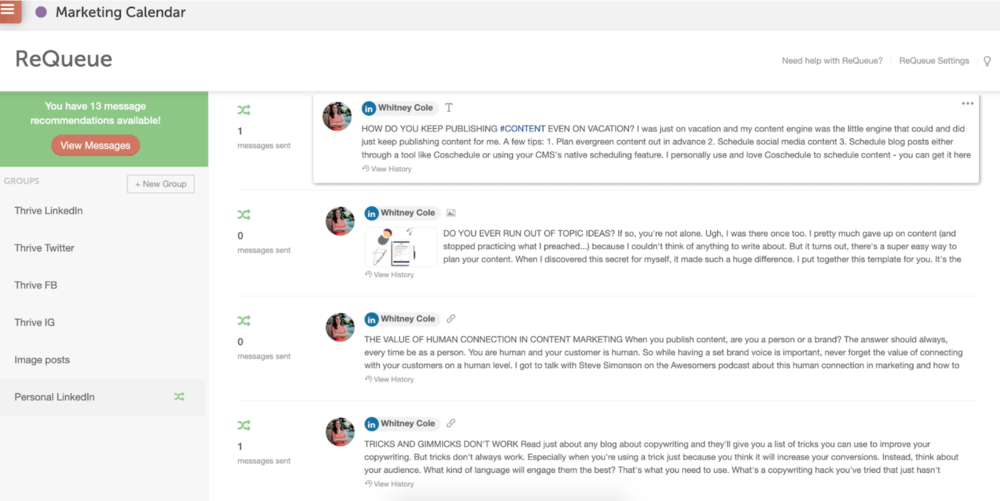
Task: Click the 13 message recommendations text
Action: click(96, 113)
